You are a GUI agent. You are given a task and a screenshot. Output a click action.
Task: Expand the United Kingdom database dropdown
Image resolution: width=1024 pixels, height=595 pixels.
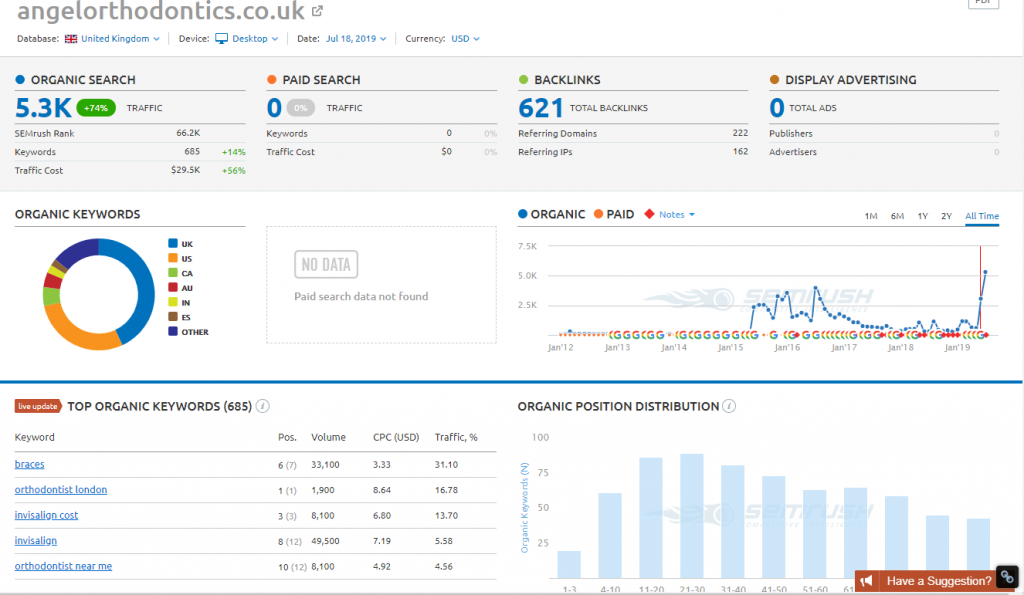120,39
